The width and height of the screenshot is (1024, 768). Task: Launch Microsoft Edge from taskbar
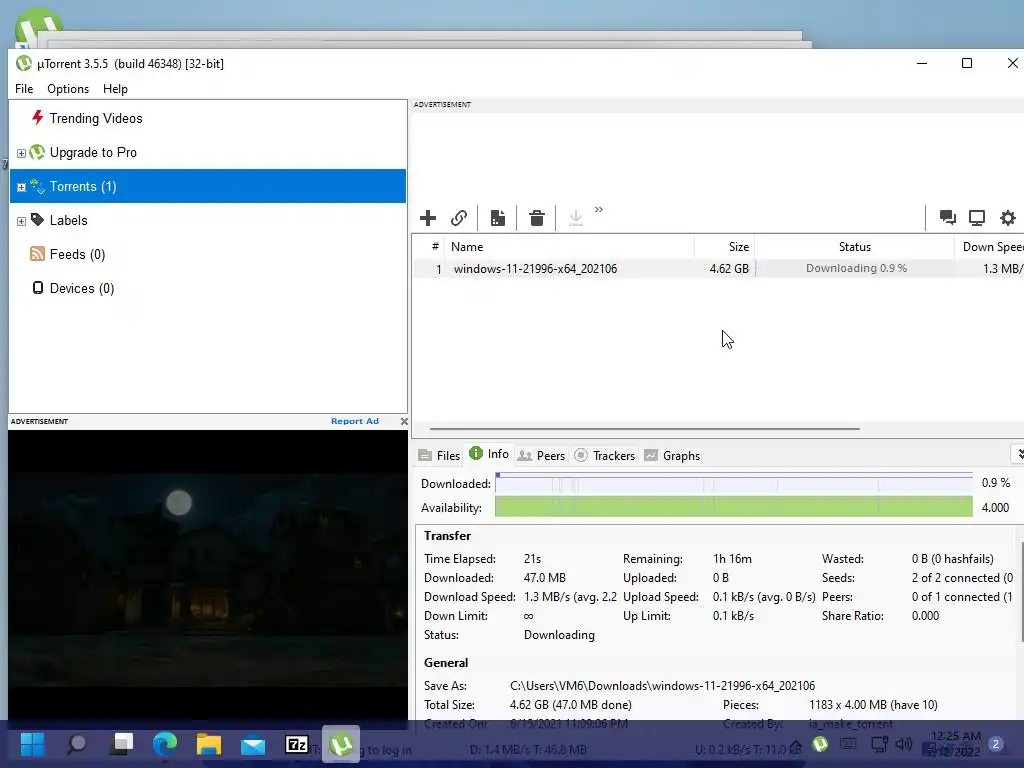(x=165, y=744)
